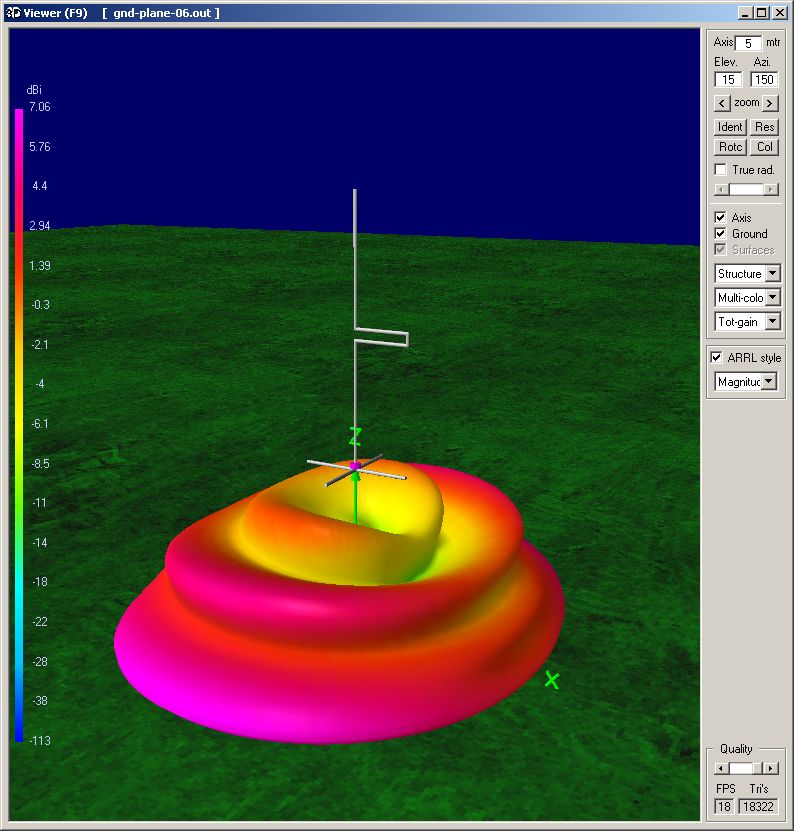Click the Quality slider thumb

click(x=741, y=768)
